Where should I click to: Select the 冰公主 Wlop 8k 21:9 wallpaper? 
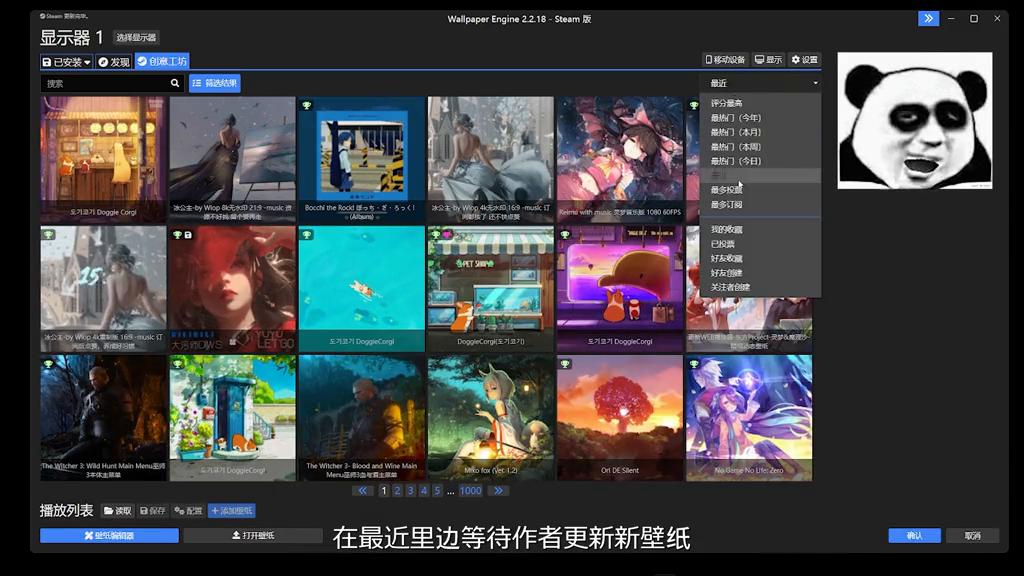pos(232,160)
